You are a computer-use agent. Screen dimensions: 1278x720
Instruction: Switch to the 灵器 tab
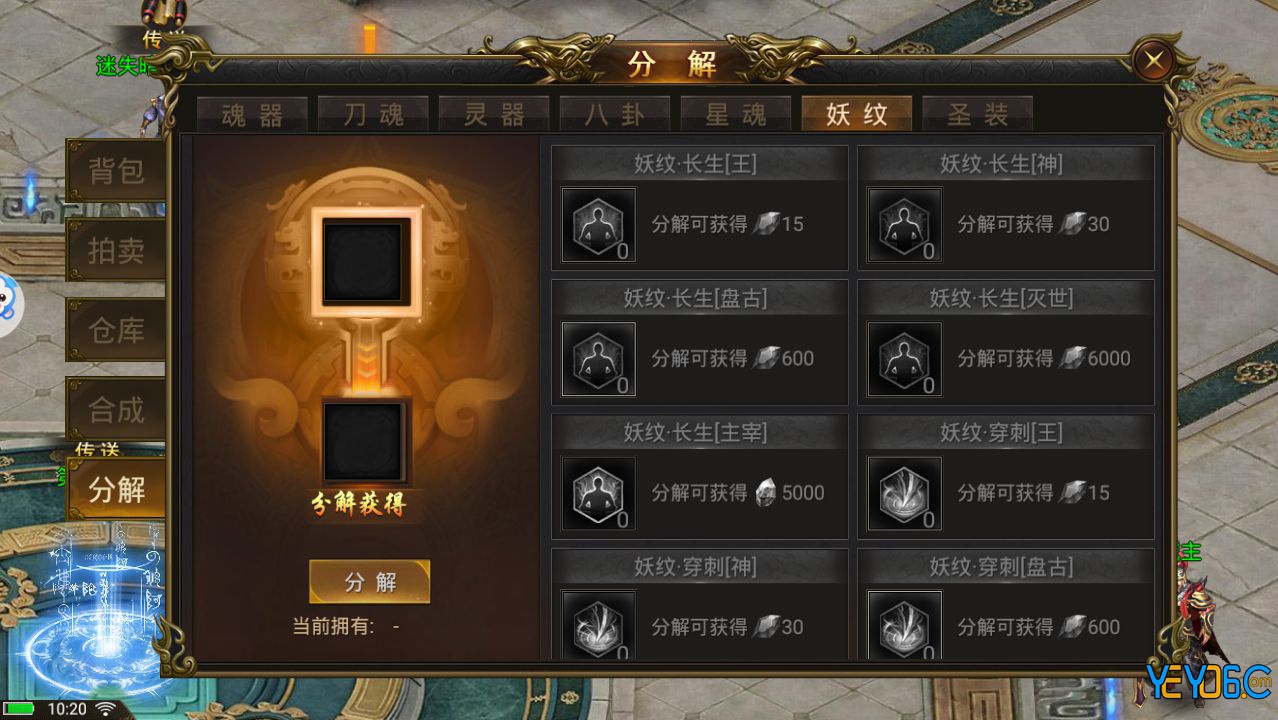(x=494, y=114)
